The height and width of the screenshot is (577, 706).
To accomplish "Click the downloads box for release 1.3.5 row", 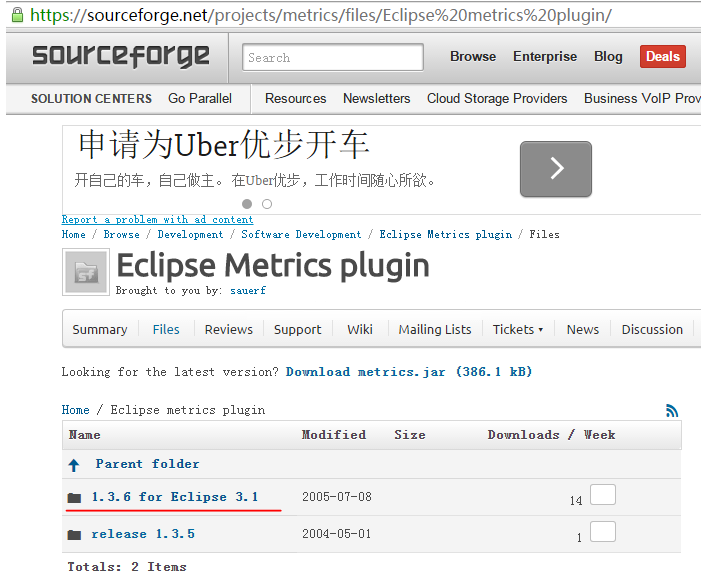I will point(602,532).
